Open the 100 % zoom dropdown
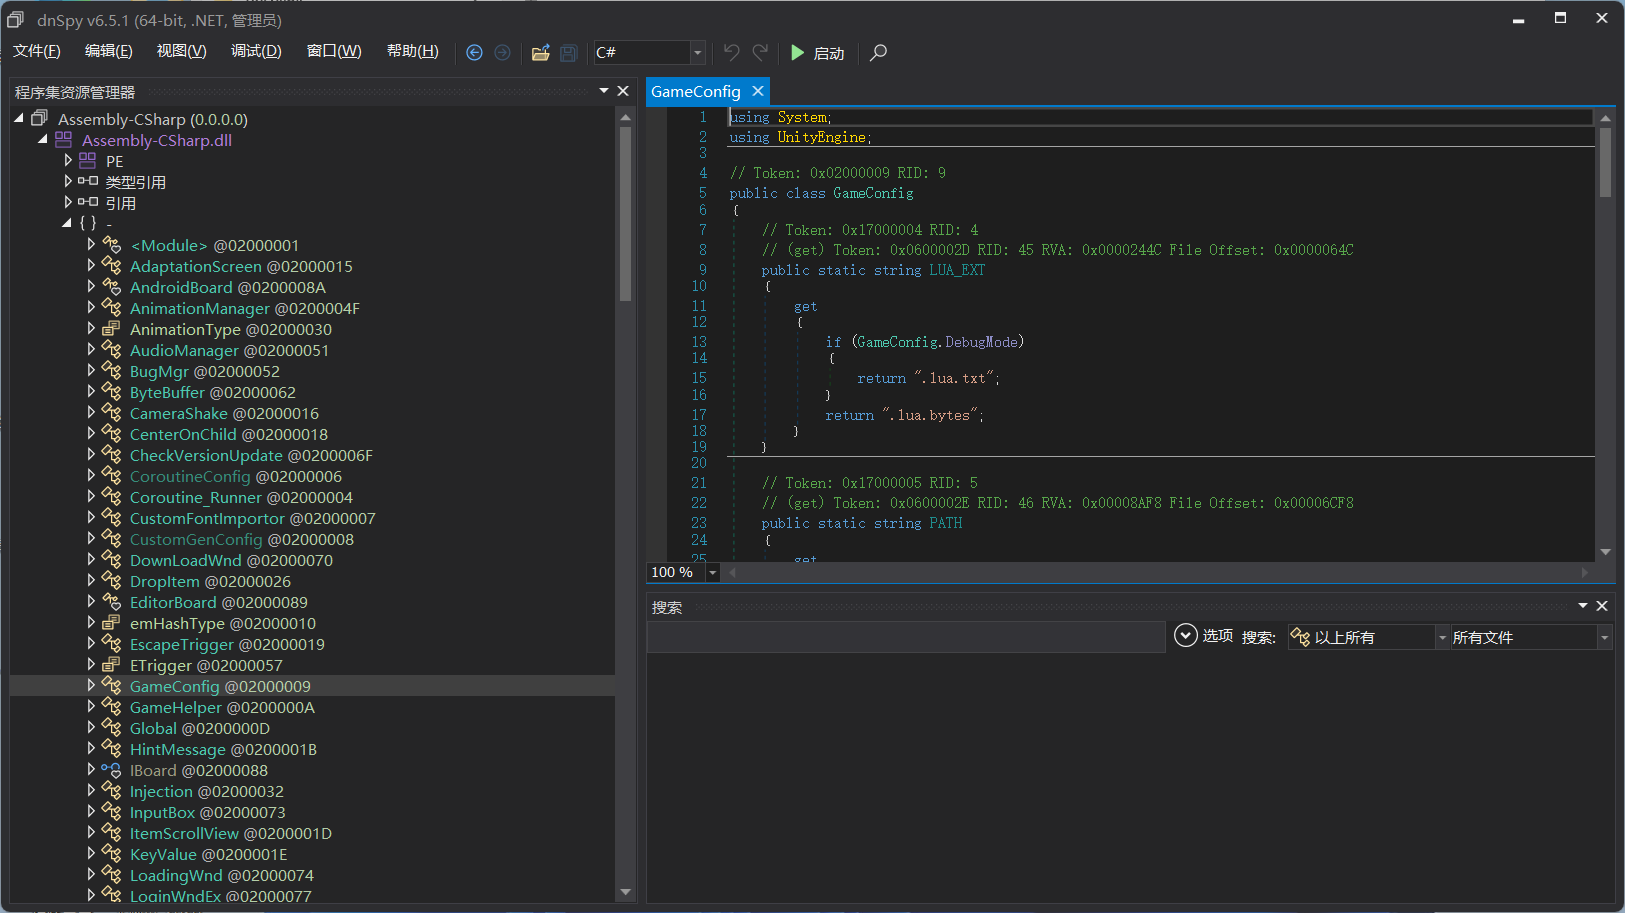The height and width of the screenshot is (913, 1625). 712,572
